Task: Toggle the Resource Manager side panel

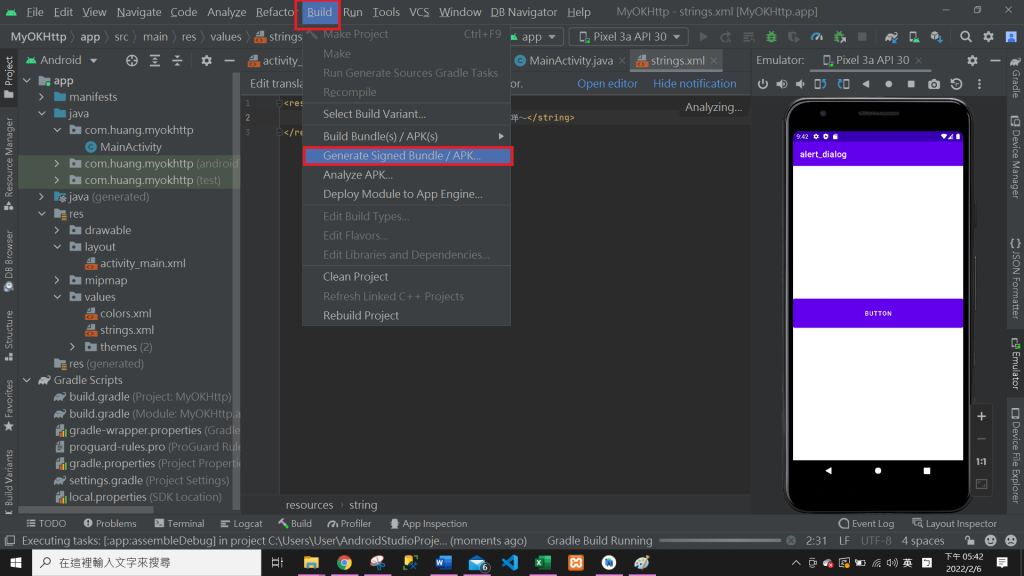Action: [8, 164]
